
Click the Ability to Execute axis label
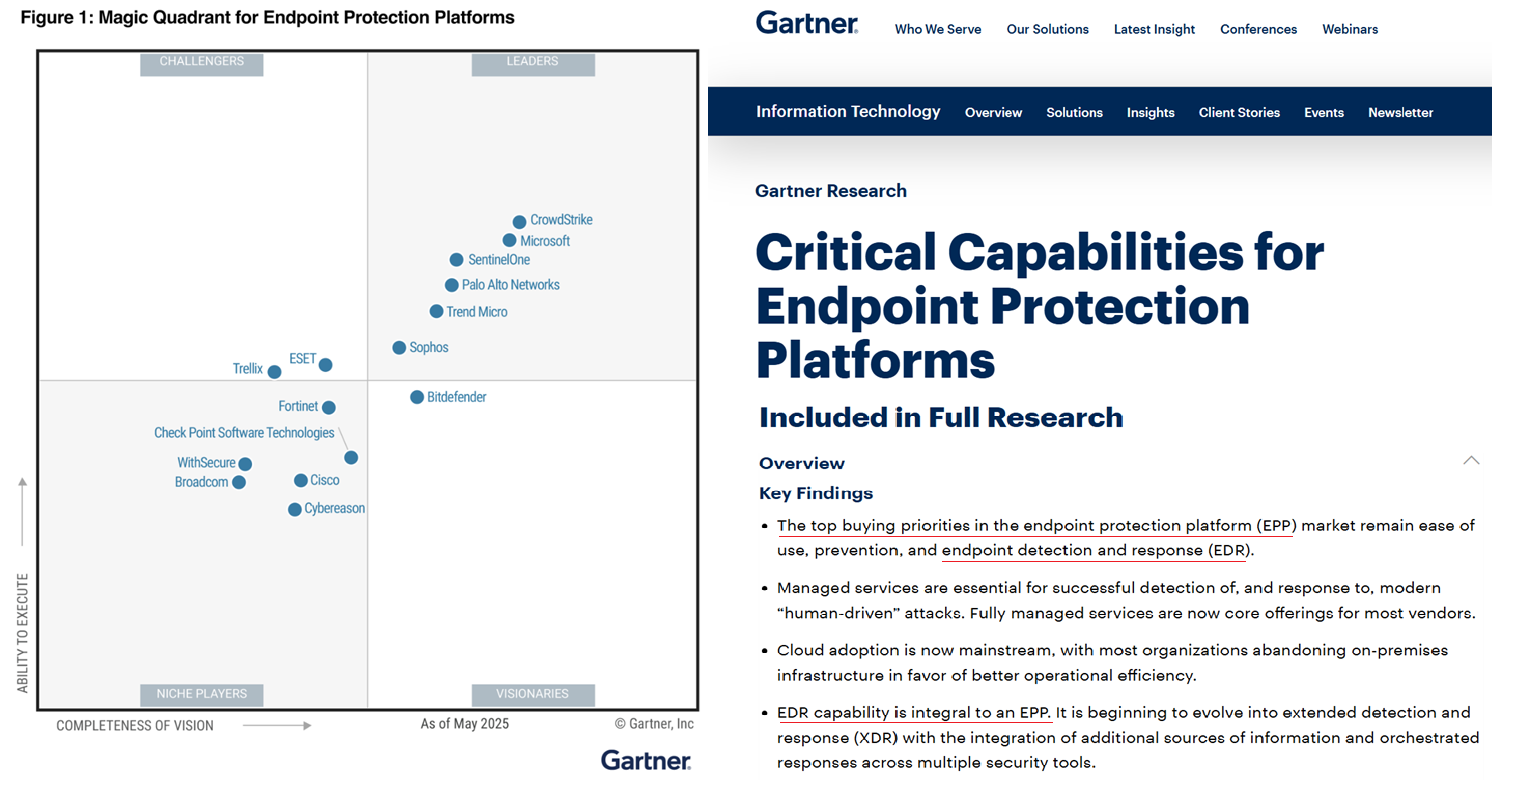pos(22,633)
